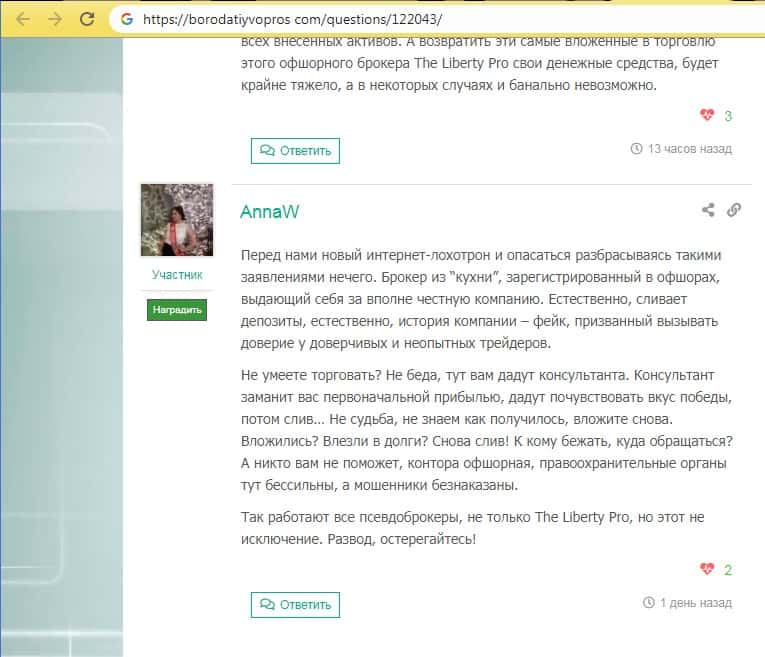
Task: Open the AnnaW profile link
Action: [269, 212]
